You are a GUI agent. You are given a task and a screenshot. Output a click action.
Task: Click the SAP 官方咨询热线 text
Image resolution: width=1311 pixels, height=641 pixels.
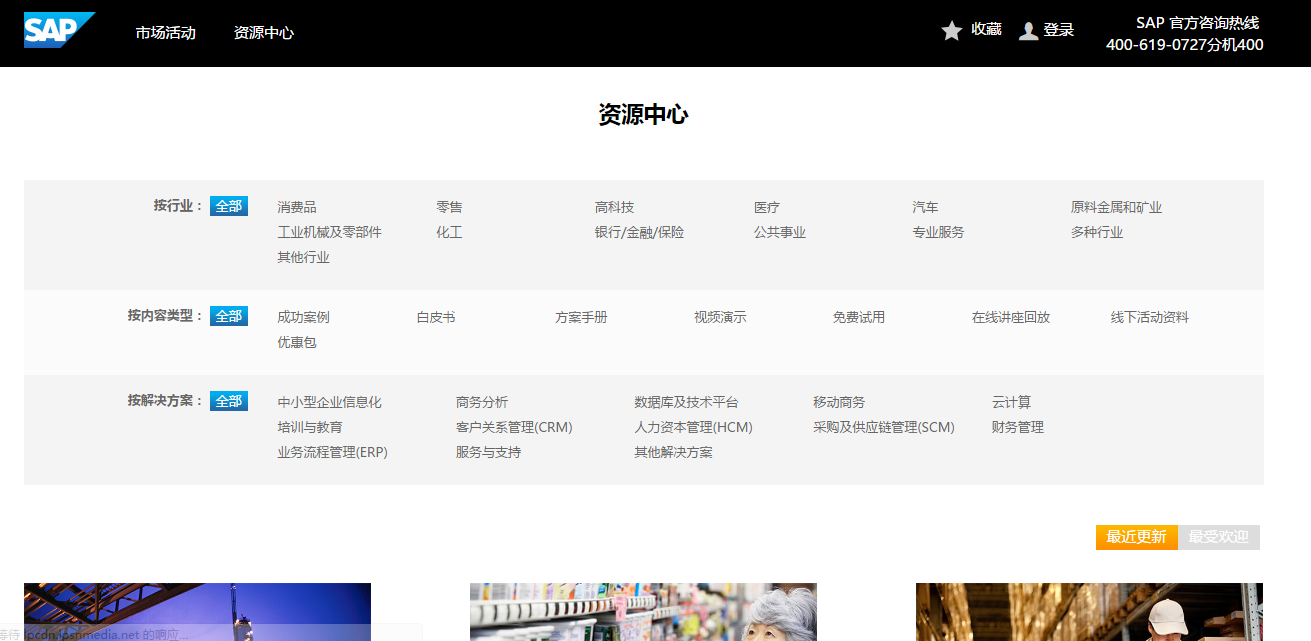pyautogui.click(x=1197, y=23)
